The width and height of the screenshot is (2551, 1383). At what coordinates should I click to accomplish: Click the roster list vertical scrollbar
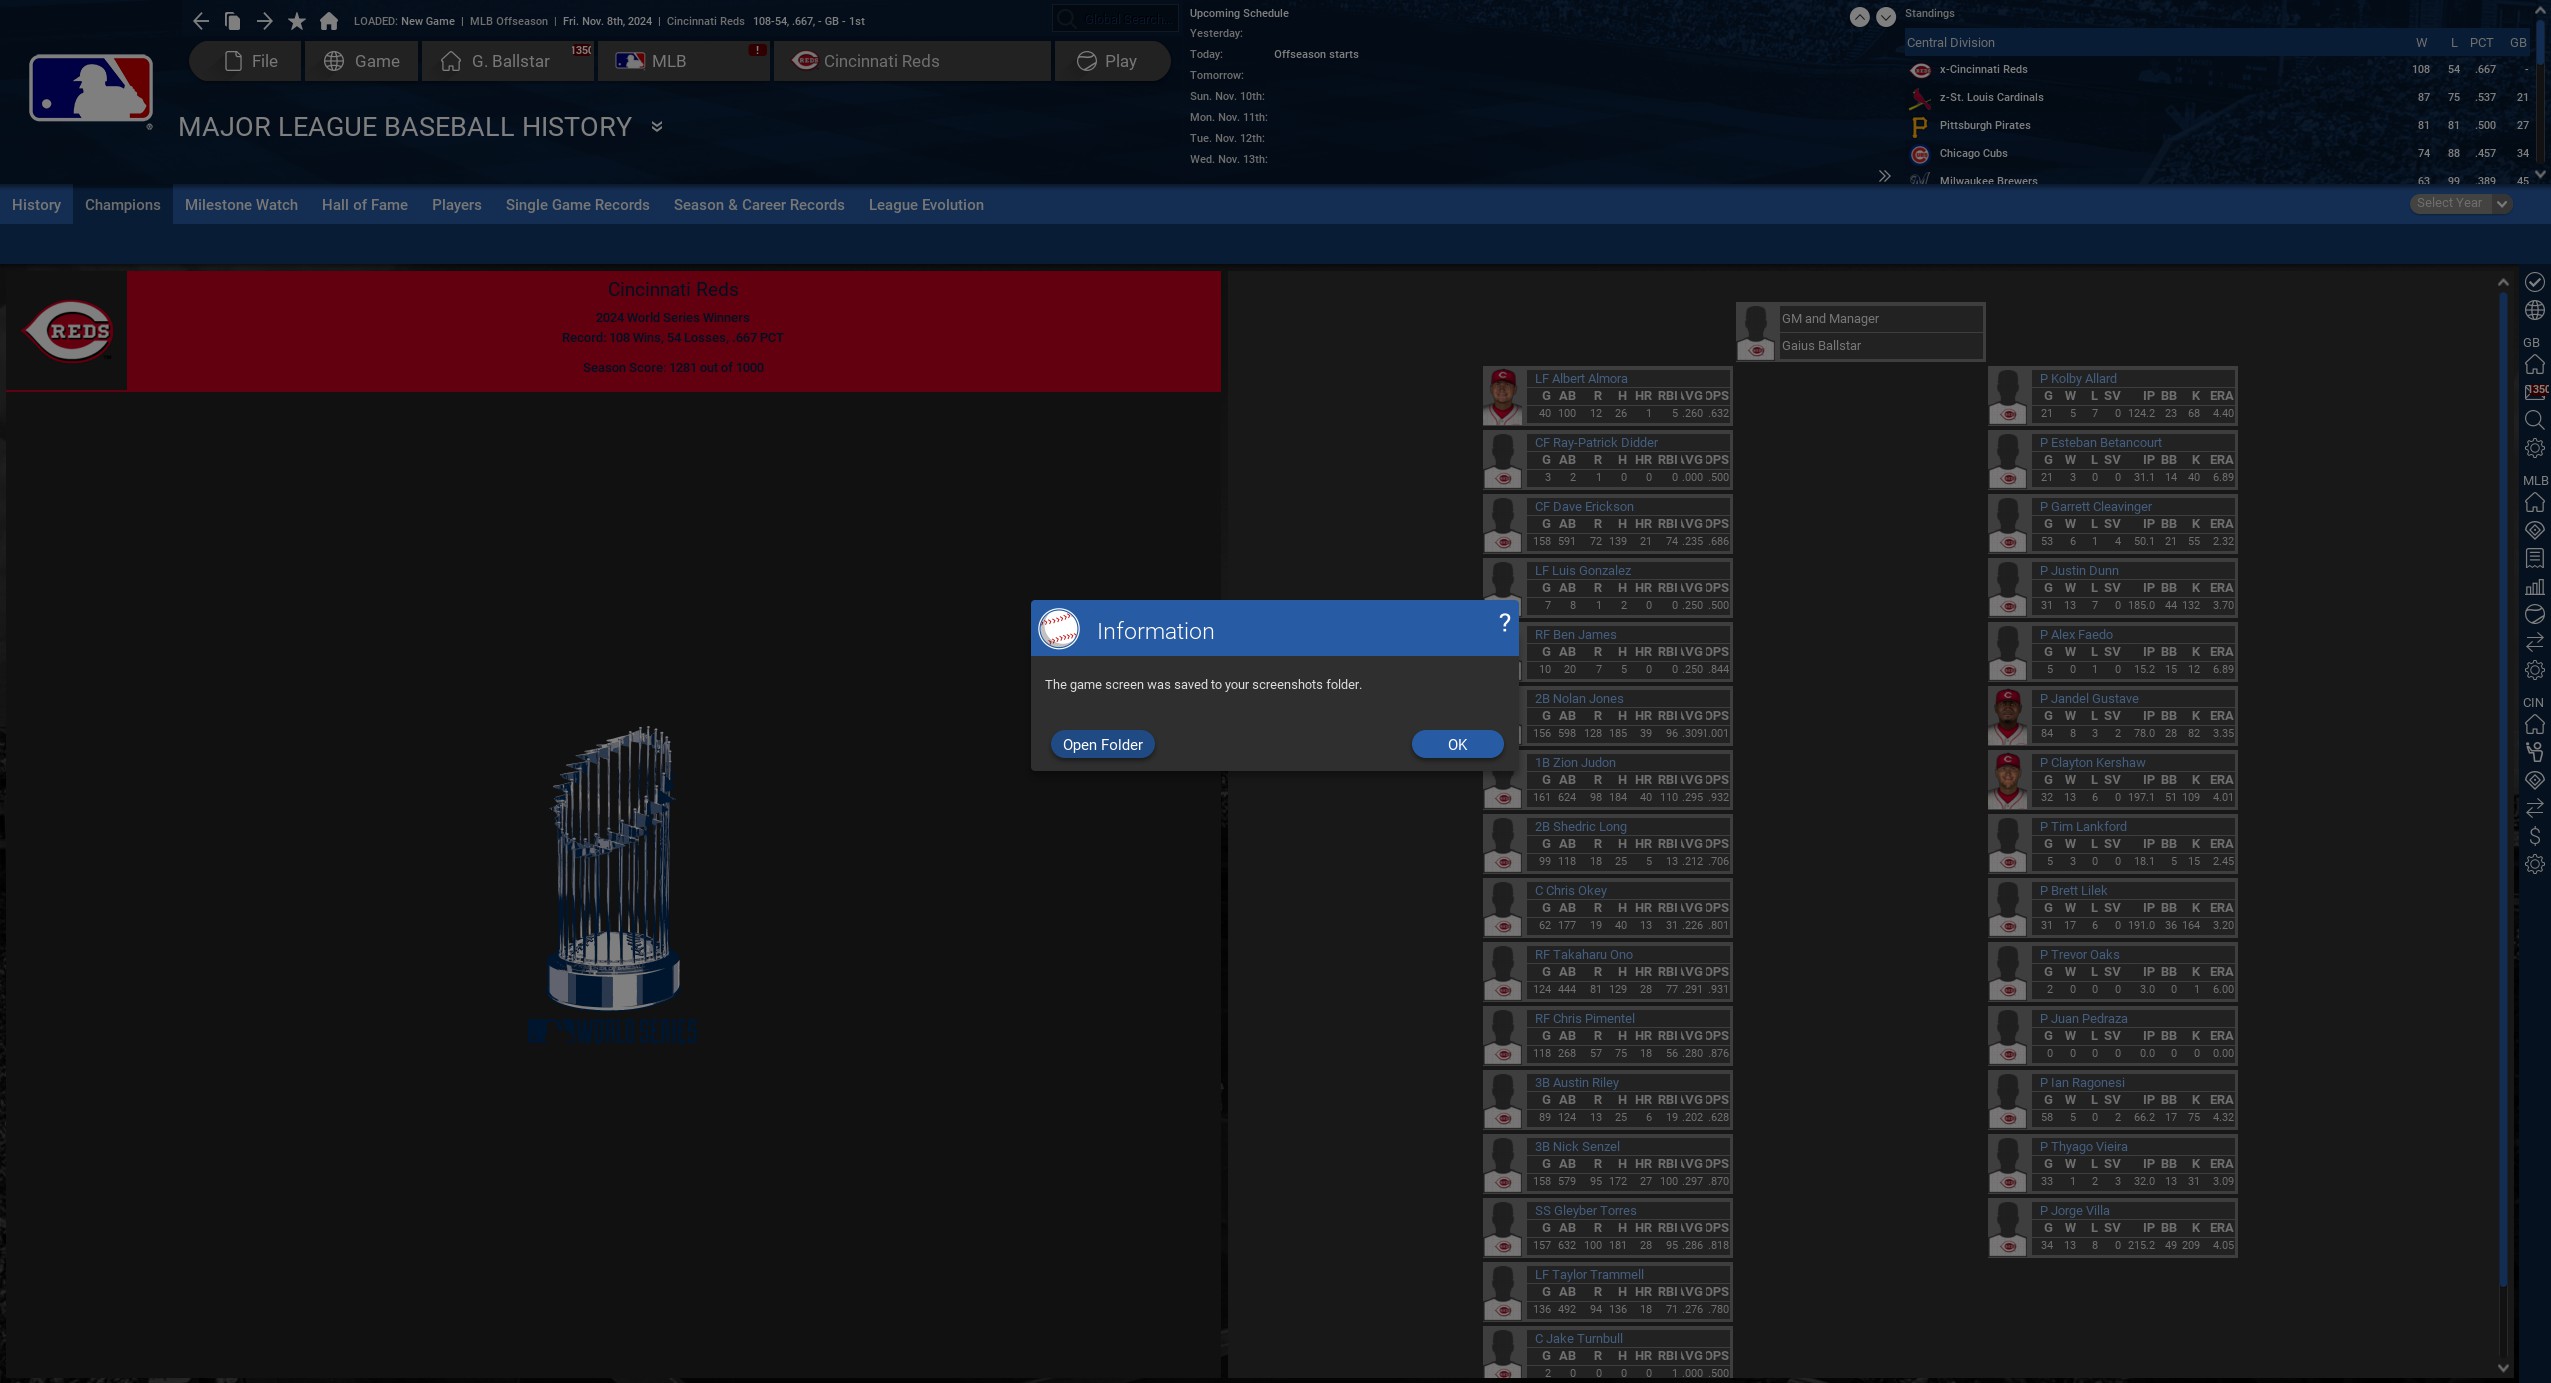pyautogui.click(x=2503, y=780)
